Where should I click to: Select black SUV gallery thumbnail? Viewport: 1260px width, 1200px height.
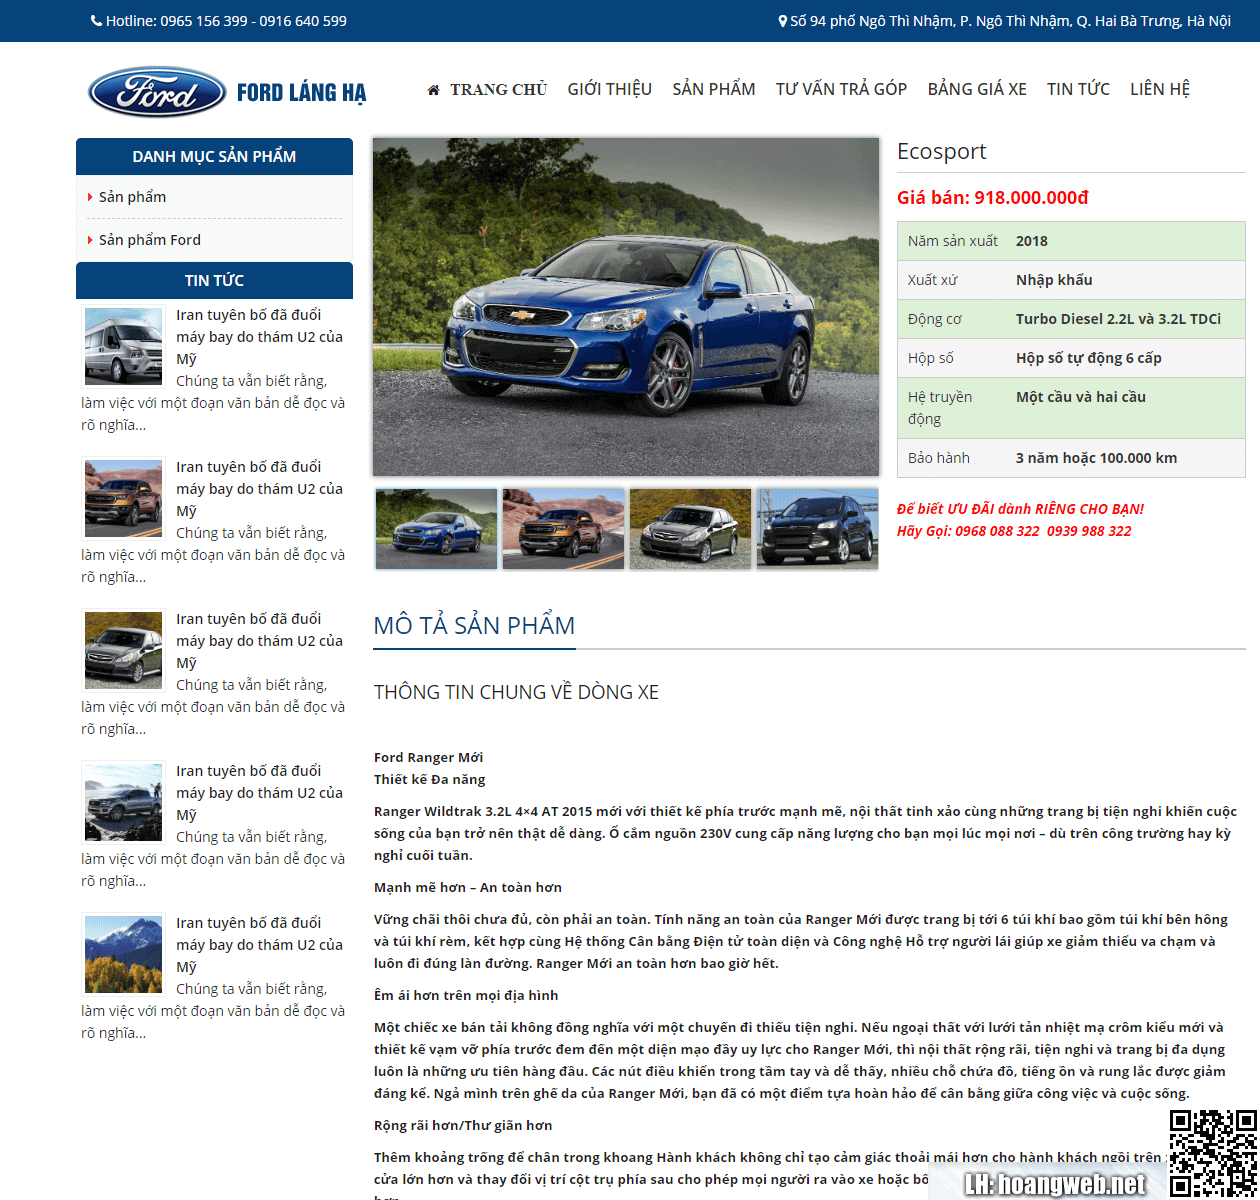click(817, 529)
